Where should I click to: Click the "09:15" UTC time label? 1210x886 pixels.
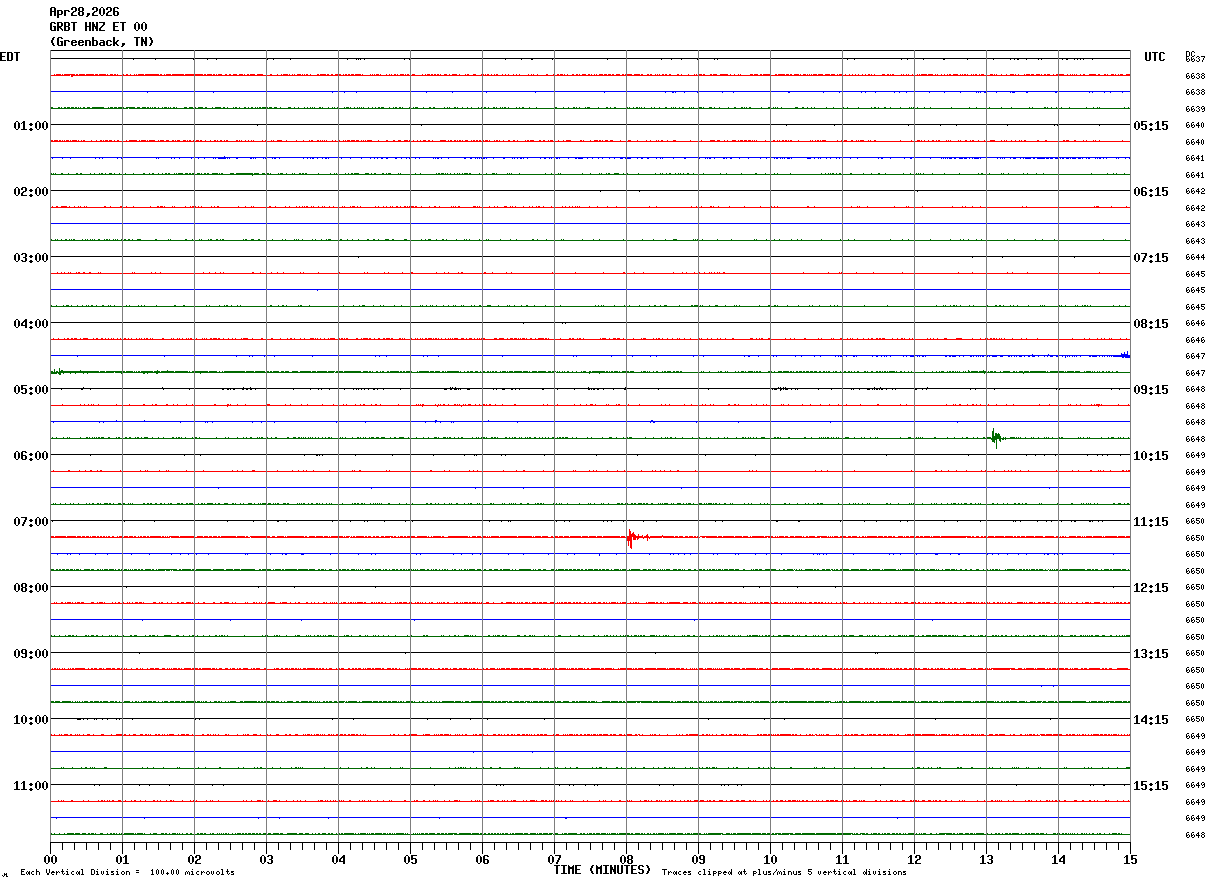[1151, 390]
